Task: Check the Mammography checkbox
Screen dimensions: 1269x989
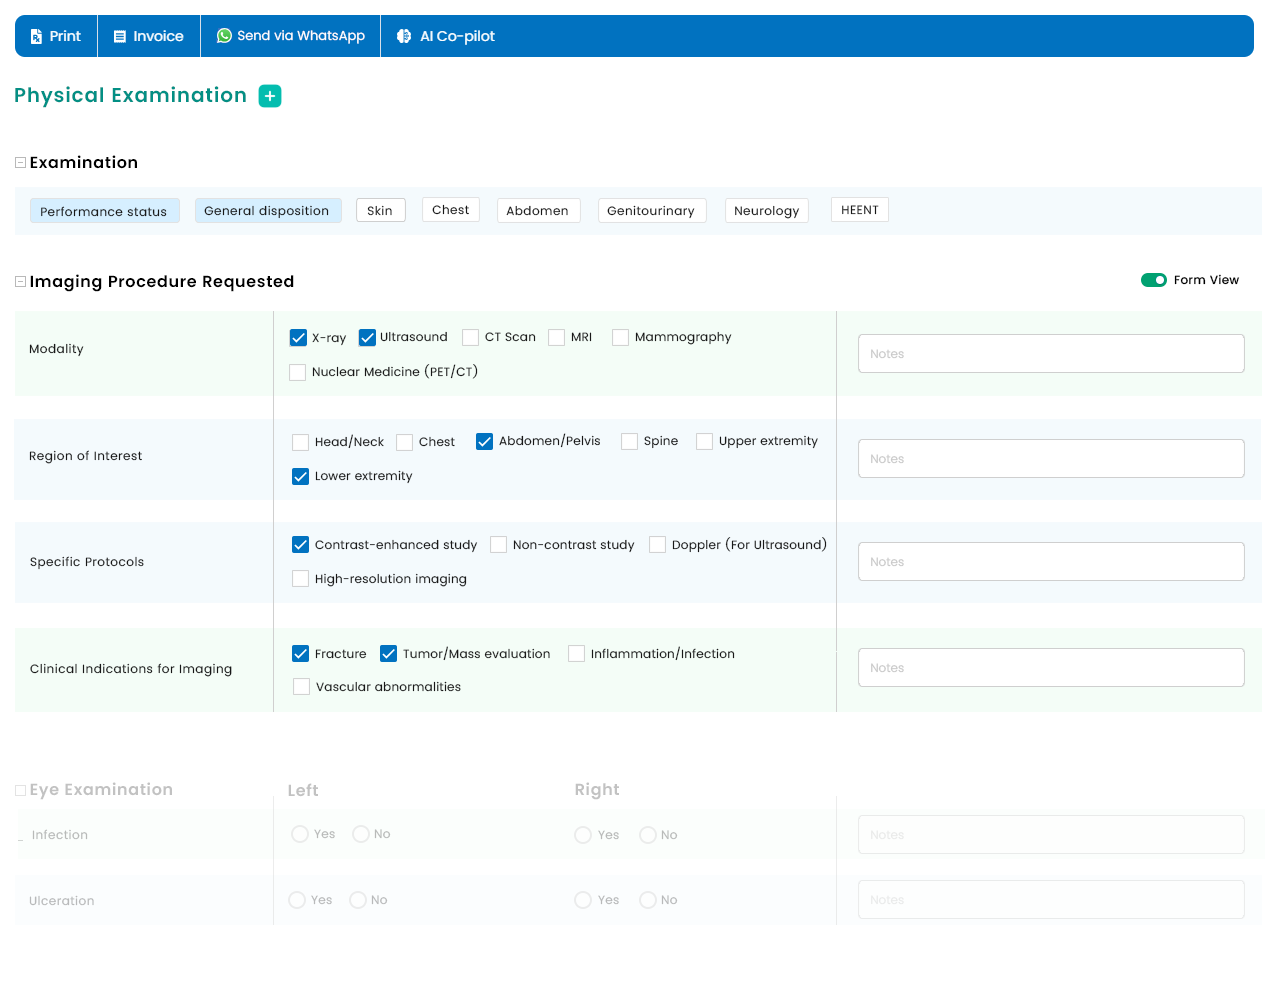Action: pyautogui.click(x=621, y=338)
